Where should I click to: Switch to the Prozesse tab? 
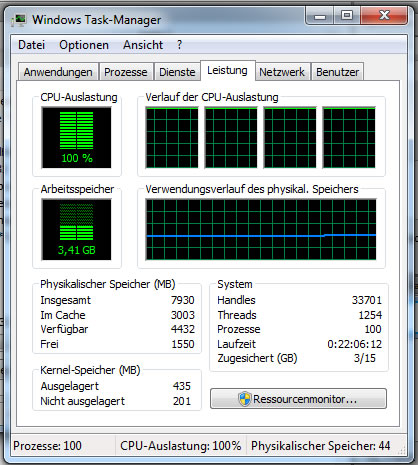(x=126, y=72)
